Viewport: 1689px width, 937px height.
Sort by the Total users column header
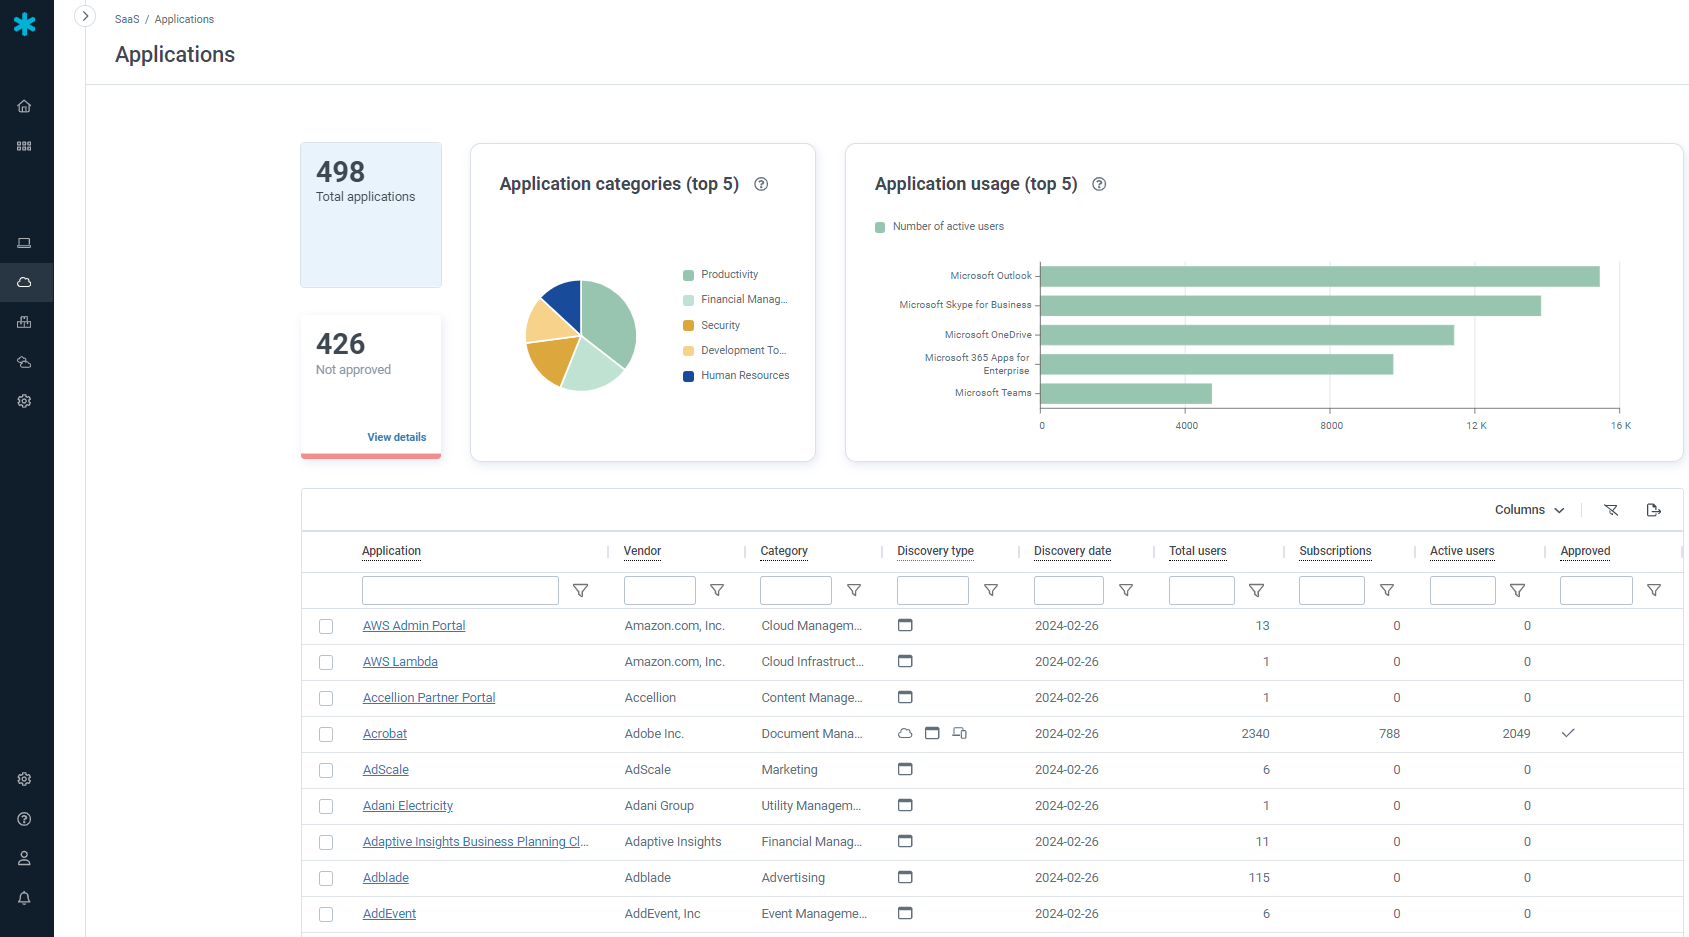click(1197, 551)
